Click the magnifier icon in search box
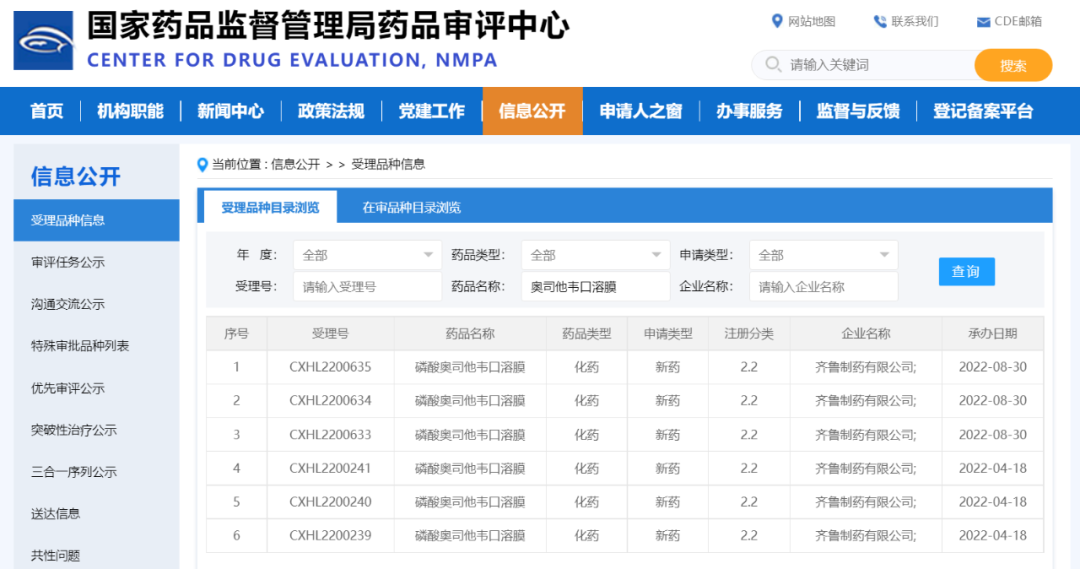Viewport: 1080px width, 569px height. pos(772,65)
